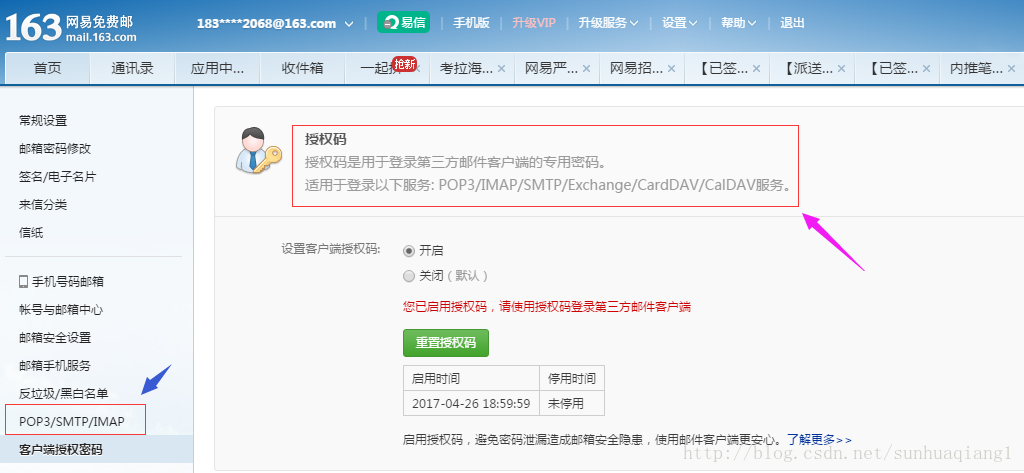The image size is (1024, 473).
Task: Open 手机号码邮箱 in the sidebar
Action: (68, 282)
